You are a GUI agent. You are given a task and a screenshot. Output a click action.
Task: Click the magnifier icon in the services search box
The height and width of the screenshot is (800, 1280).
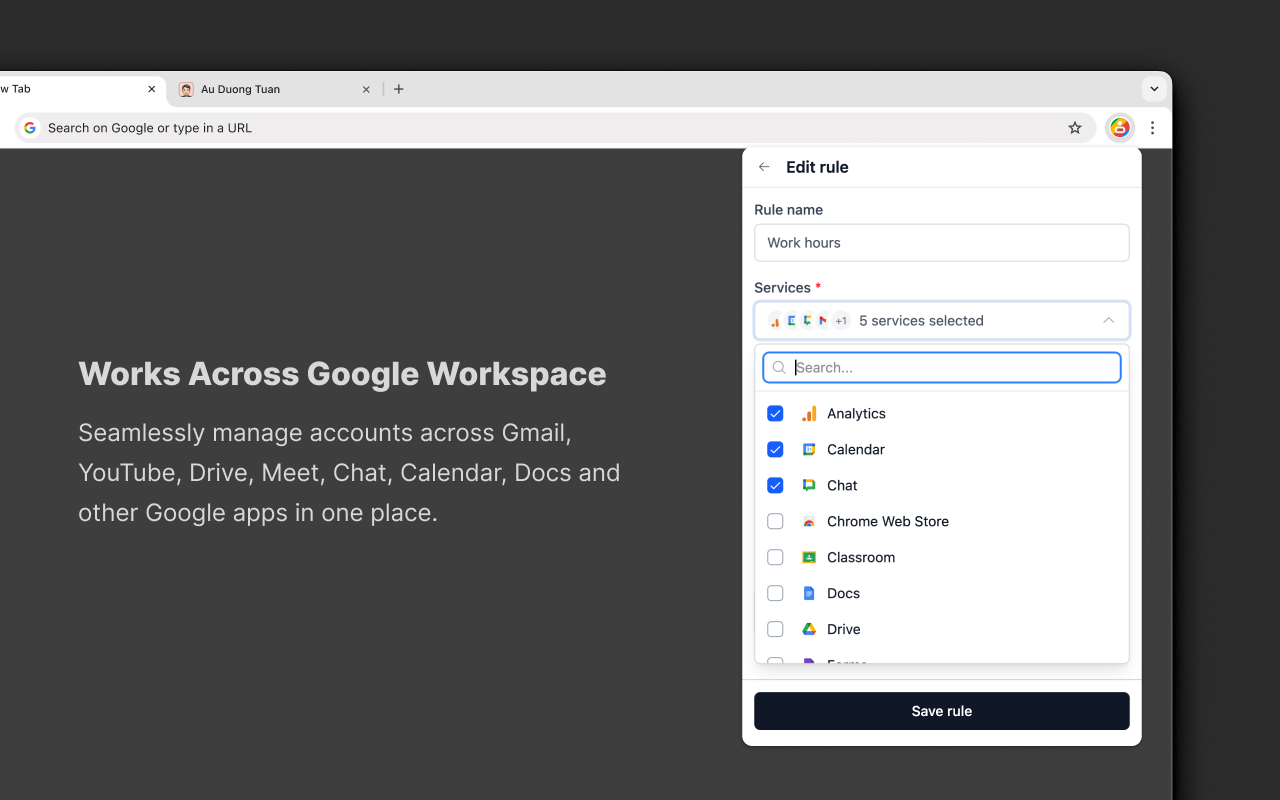click(778, 367)
